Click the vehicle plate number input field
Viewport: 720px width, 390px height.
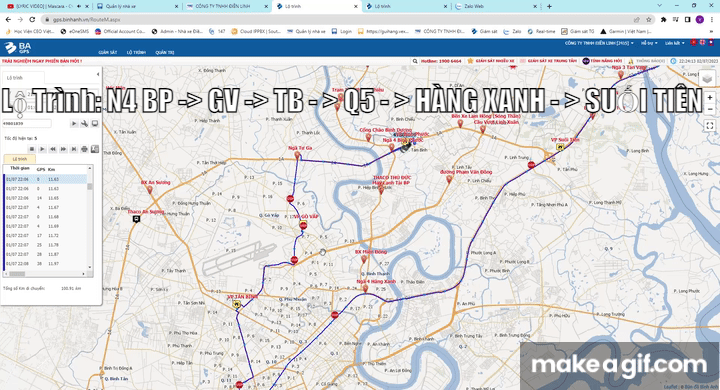[x=27, y=124]
